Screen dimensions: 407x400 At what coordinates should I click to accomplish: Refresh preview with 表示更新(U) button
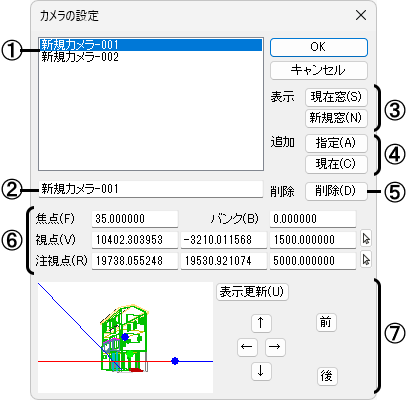coord(252,292)
